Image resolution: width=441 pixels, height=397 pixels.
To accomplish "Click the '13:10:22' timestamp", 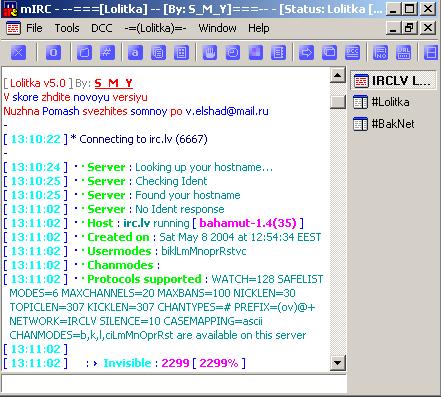I will [x=36, y=139].
